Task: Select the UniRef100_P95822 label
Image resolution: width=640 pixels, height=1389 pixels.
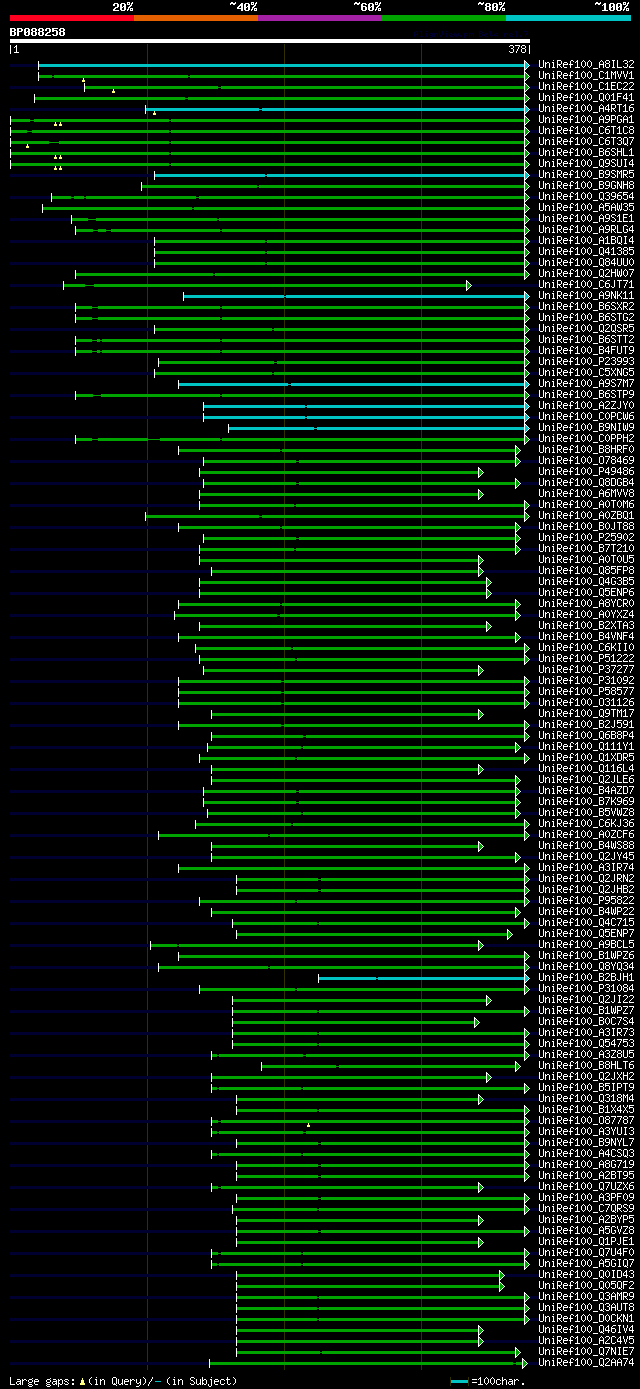Action: [586, 900]
